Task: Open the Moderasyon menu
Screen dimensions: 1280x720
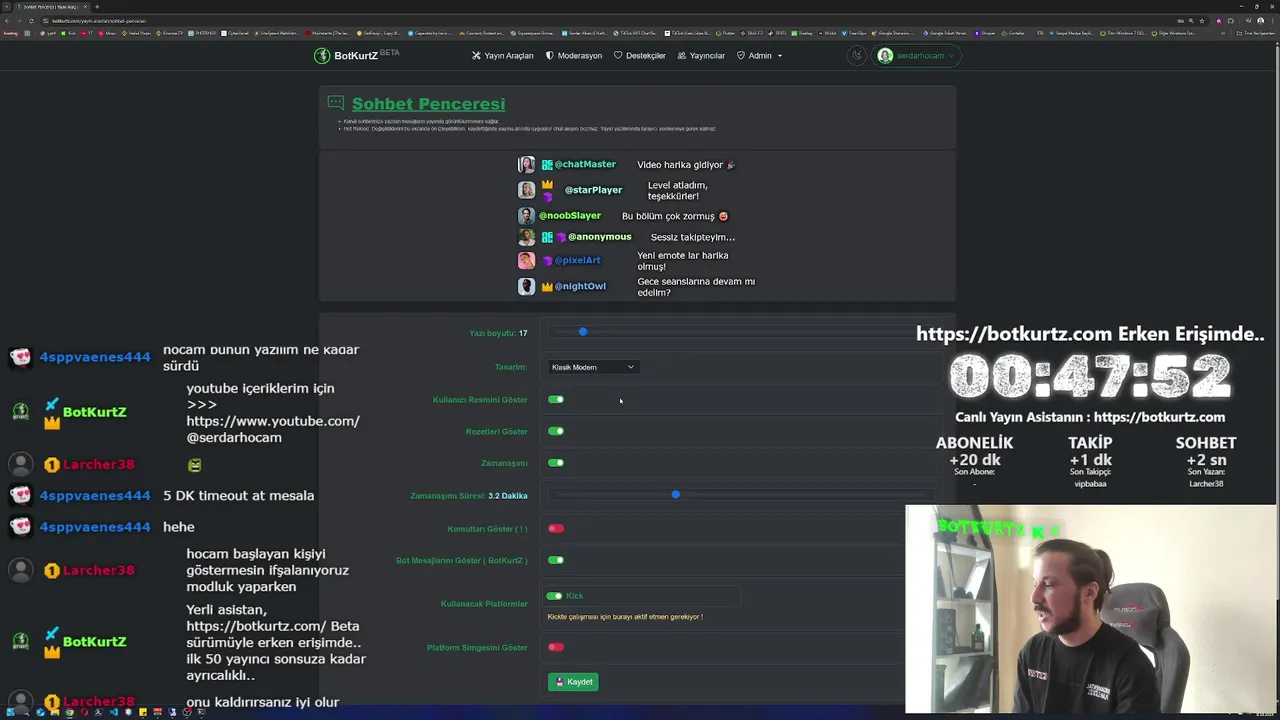Action: click(x=574, y=56)
